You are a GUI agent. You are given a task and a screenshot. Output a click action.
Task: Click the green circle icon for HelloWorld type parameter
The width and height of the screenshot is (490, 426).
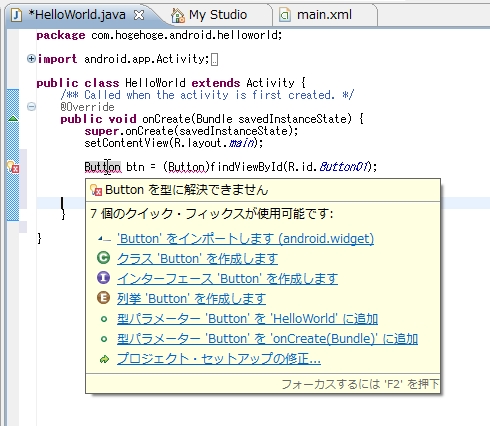pos(104,319)
